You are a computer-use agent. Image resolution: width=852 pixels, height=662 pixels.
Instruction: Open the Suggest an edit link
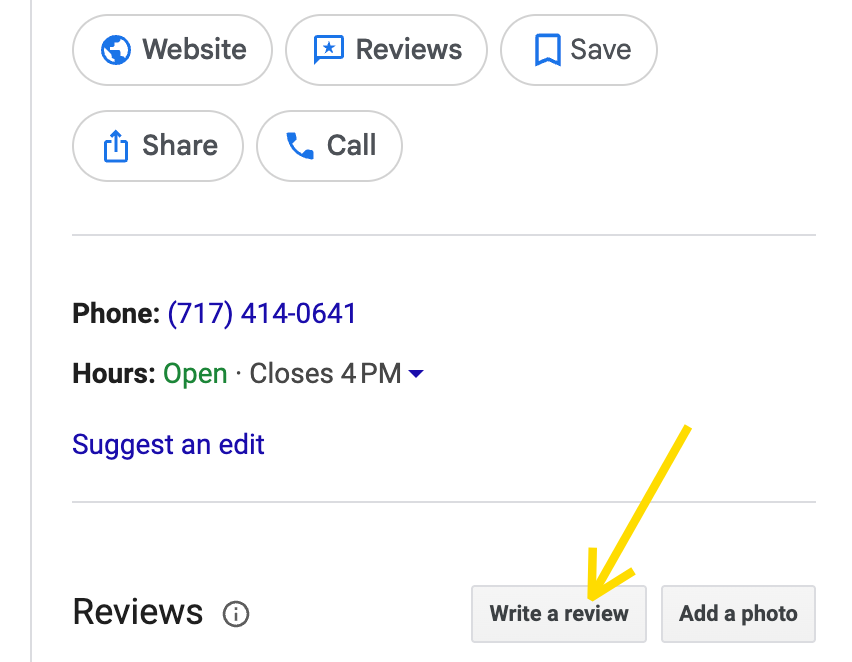tap(168, 445)
